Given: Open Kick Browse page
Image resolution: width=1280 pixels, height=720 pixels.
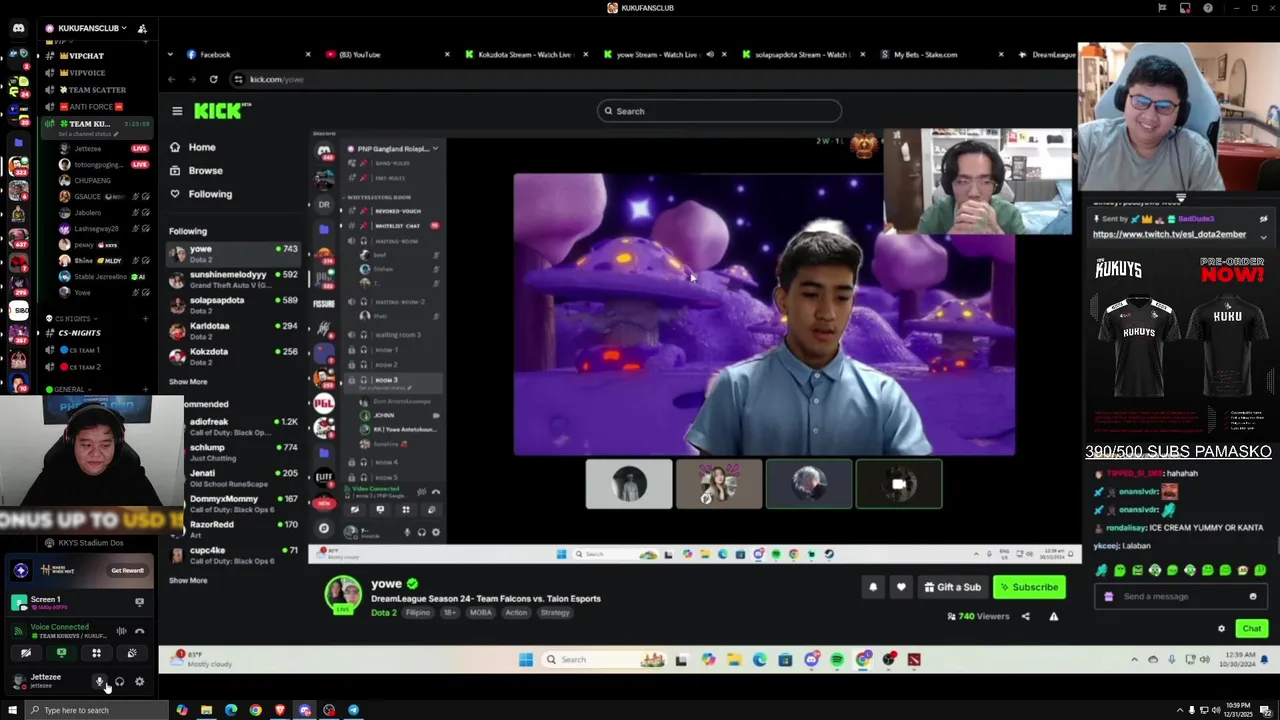Looking at the screenshot, I should [x=196, y=171].
